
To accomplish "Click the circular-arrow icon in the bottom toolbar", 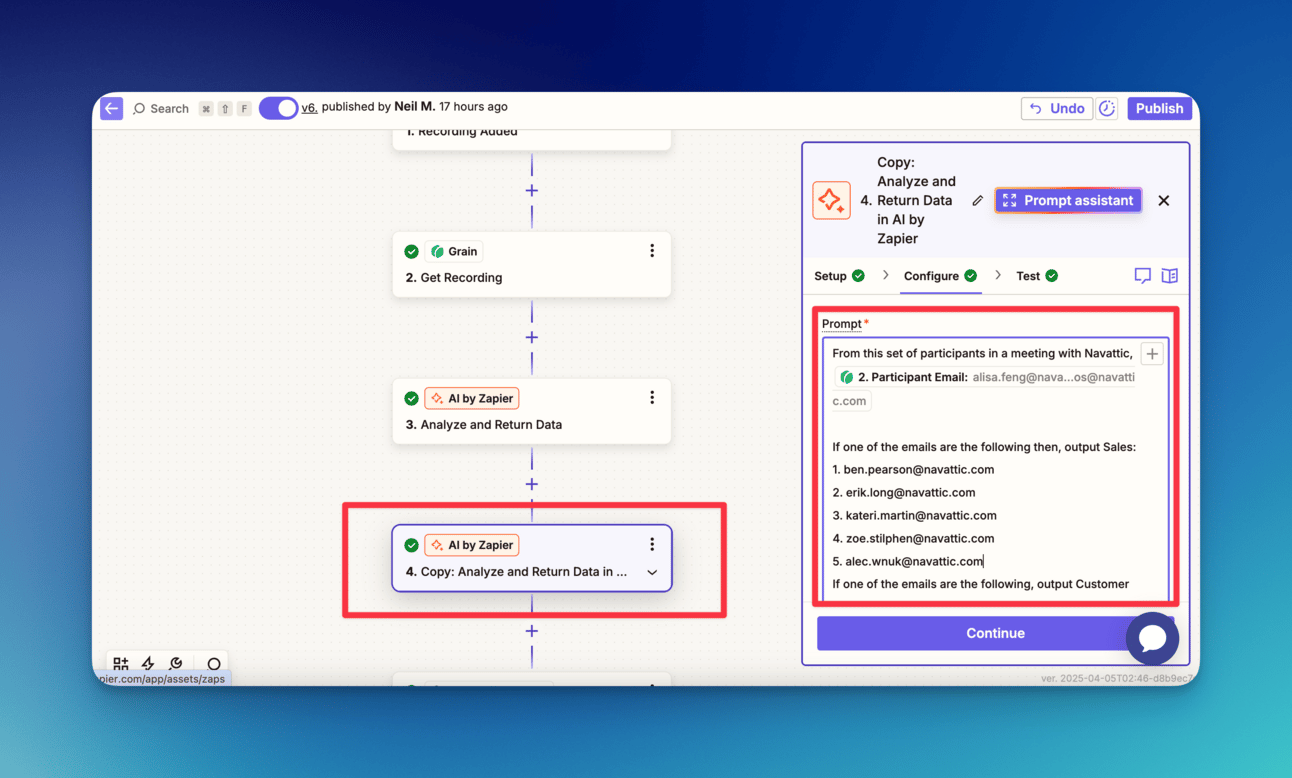I will coord(176,663).
